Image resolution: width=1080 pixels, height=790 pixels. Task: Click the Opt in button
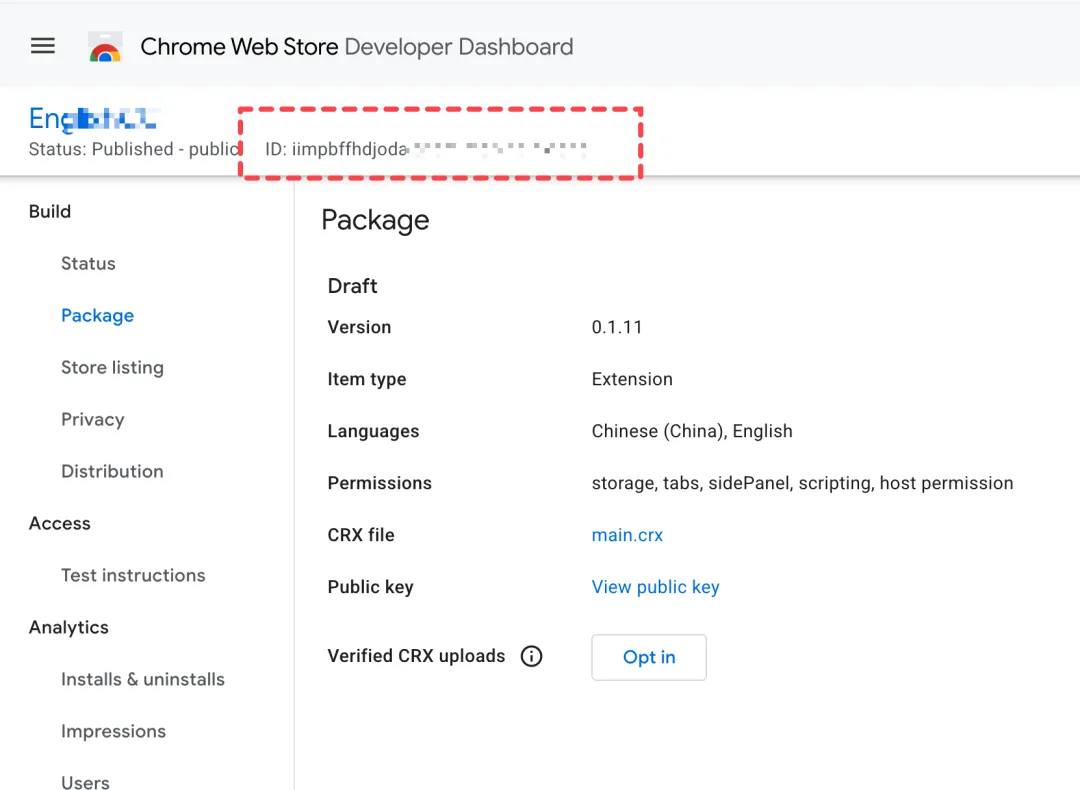(x=649, y=657)
